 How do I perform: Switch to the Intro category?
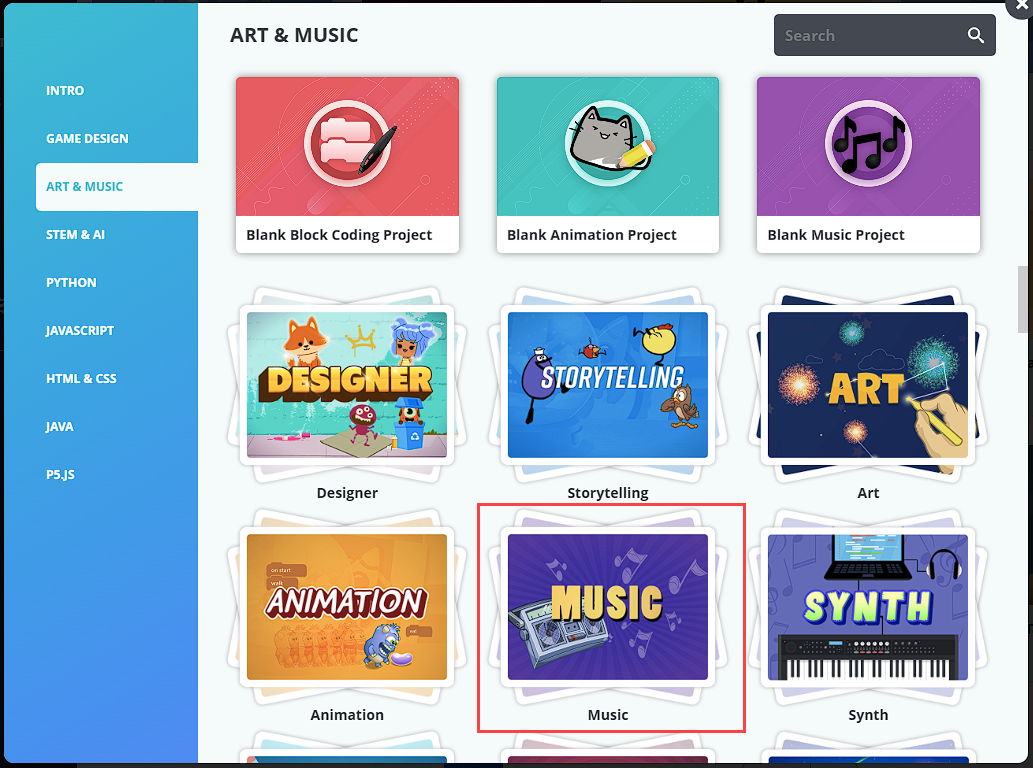point(65,90)
